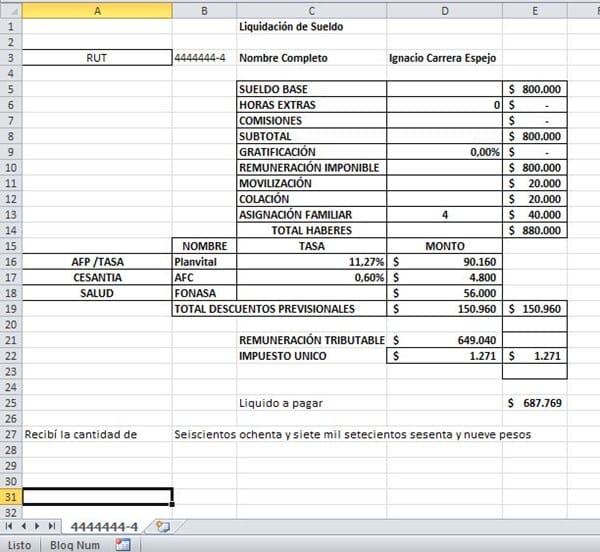Click the 'COLACIÓN' label cell
This screenshot has width=600, height=552.
[311, 199]
